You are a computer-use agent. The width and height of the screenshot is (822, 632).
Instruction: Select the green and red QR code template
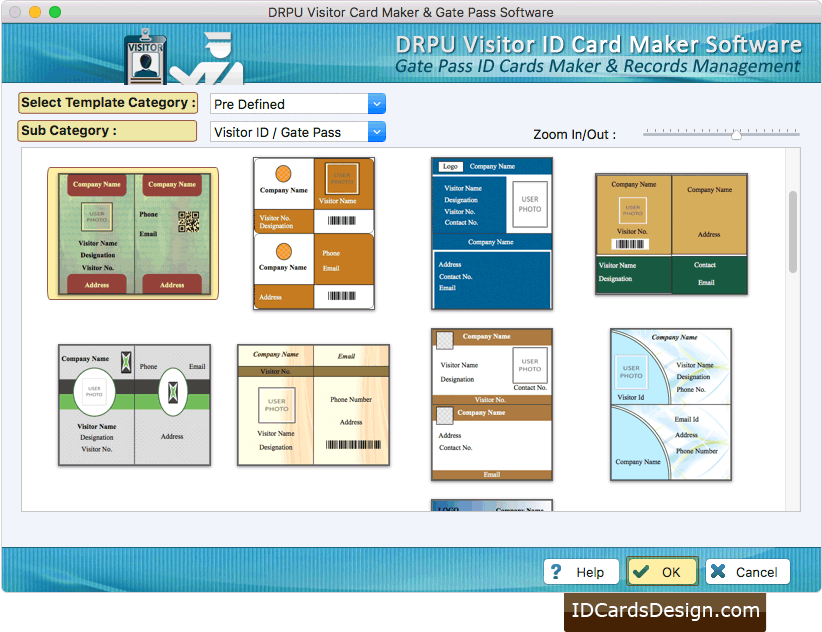(x=133, y=234)
